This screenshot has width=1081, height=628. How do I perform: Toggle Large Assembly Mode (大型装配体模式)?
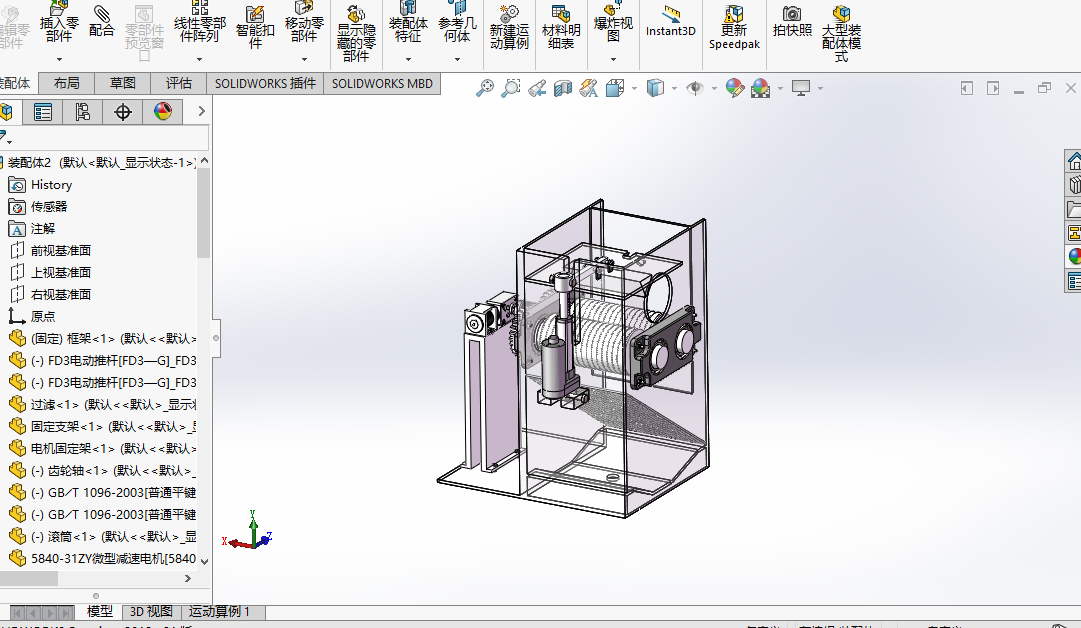(x=841, y=34)
